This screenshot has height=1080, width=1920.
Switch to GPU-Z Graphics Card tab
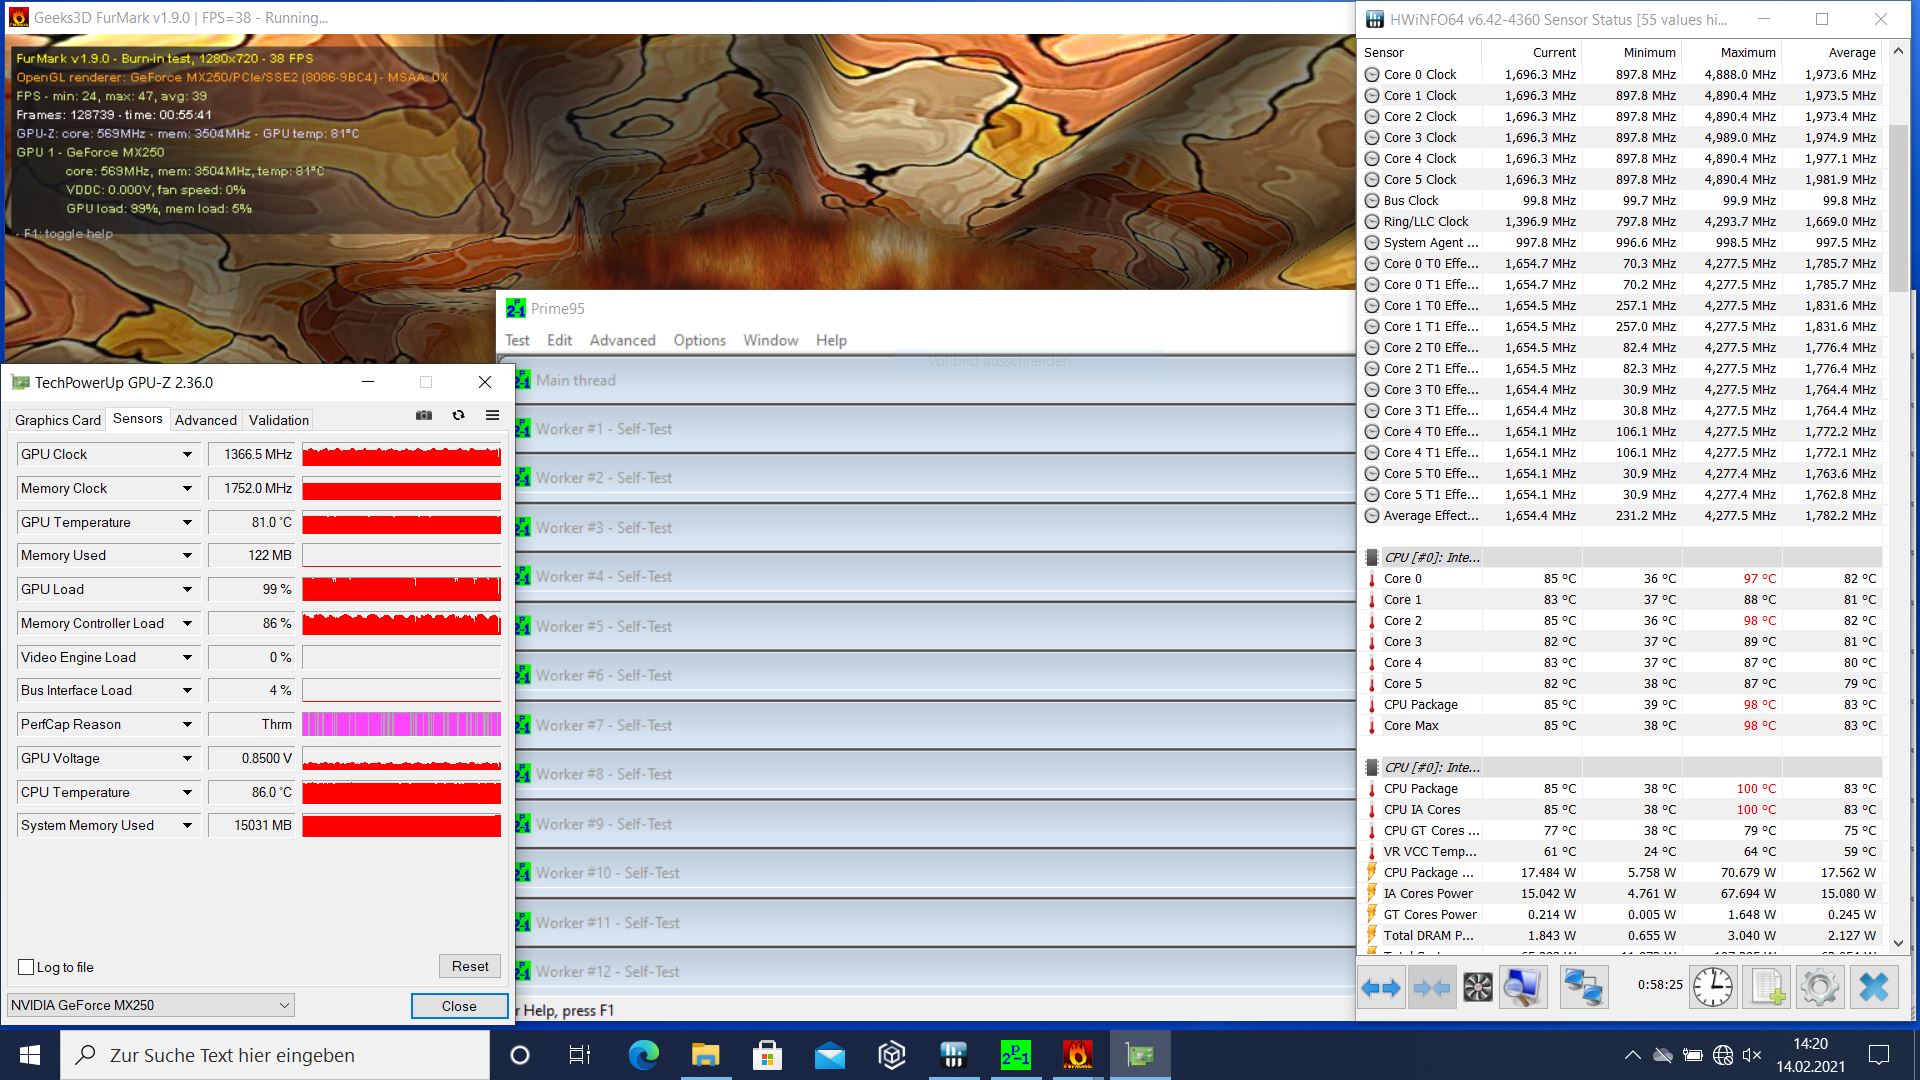(x=58, y=420)
